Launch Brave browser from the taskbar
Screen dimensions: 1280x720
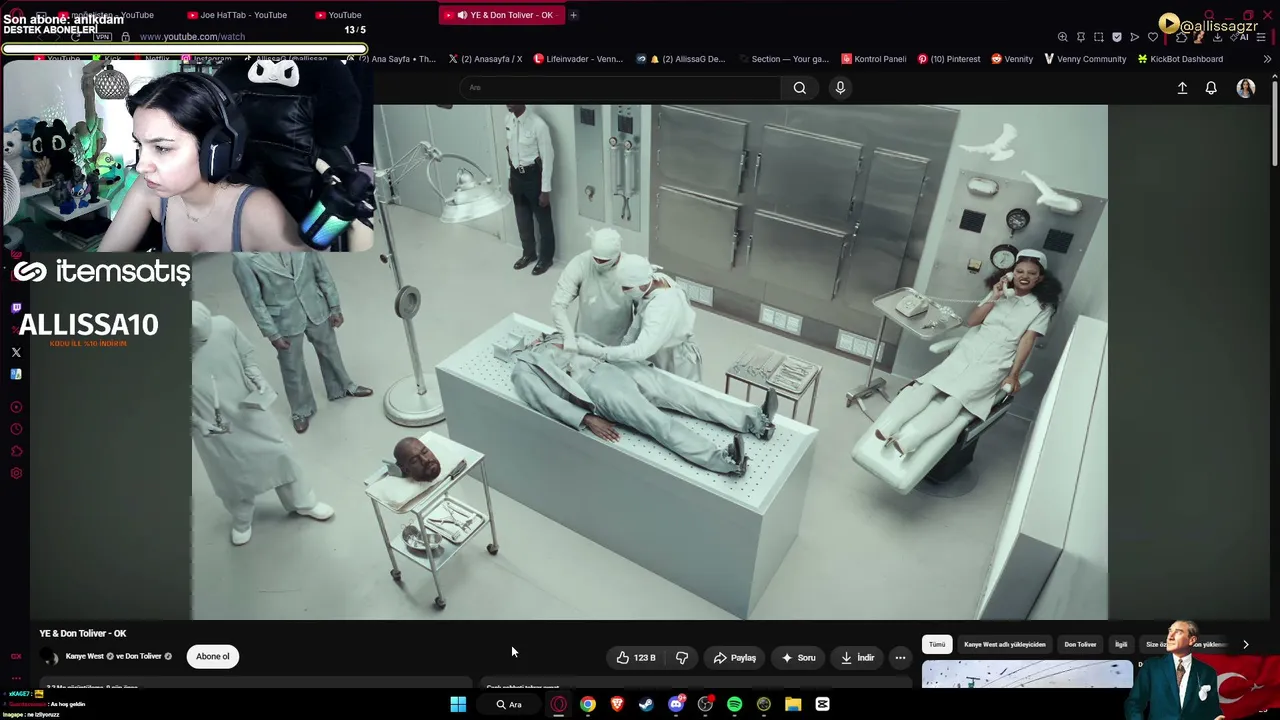tap(617, 704)
